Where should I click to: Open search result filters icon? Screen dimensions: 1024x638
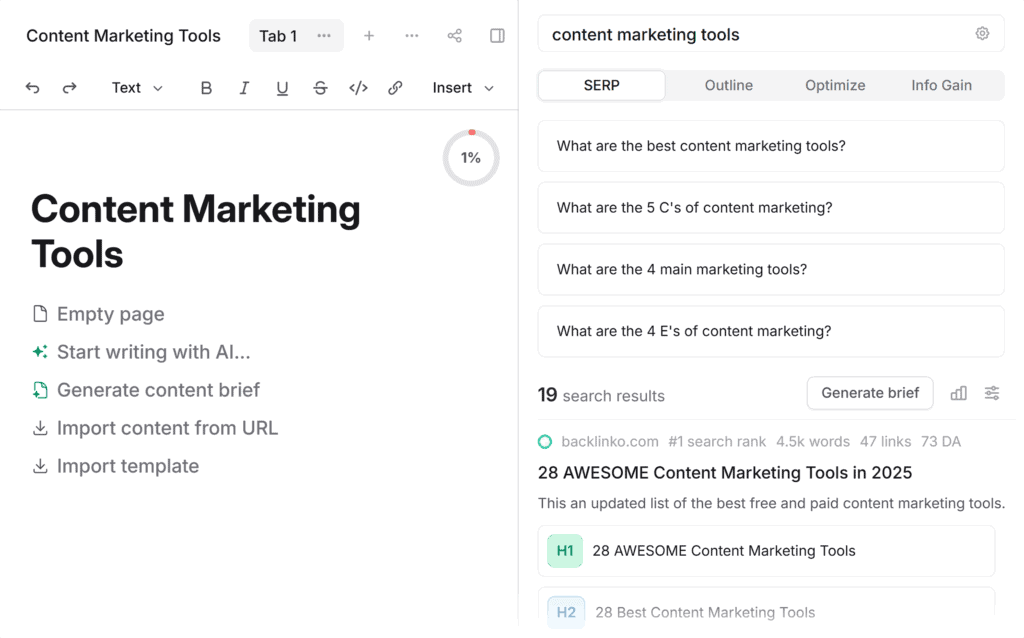[x=992, y=393]
